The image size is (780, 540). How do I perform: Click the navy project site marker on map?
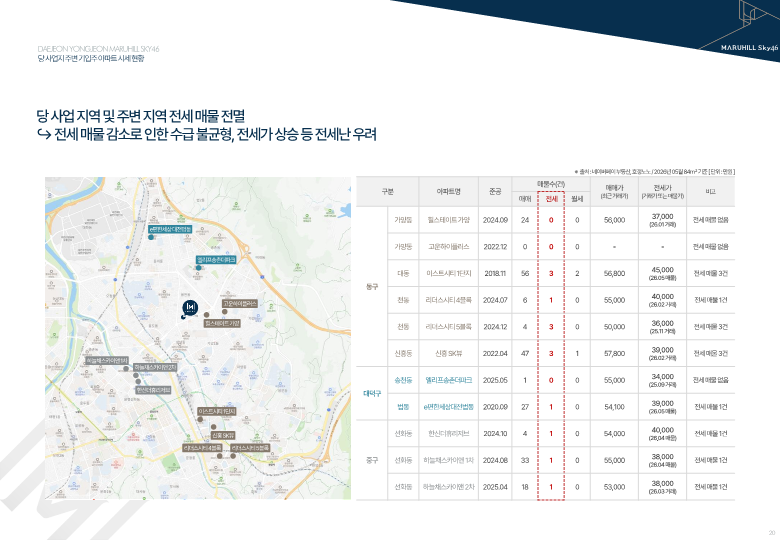190,308
